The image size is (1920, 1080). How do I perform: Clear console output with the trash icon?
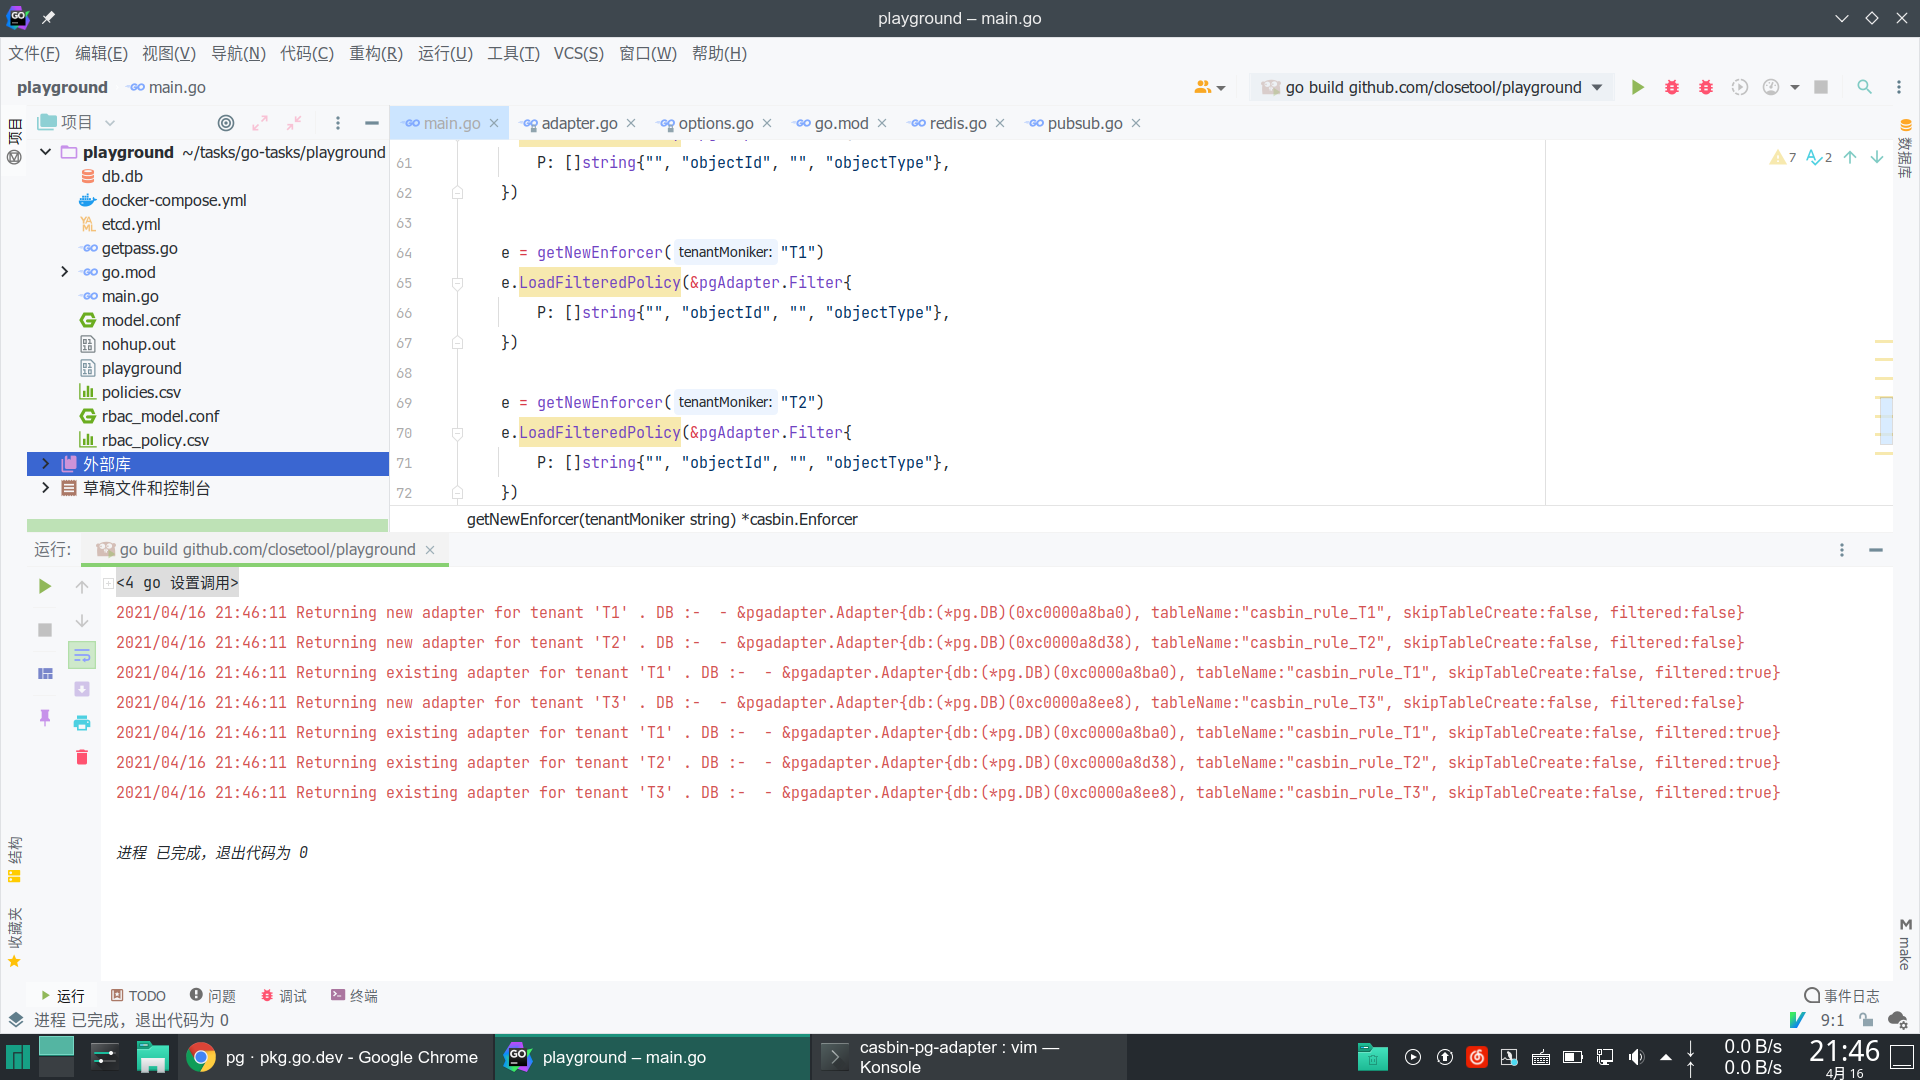[x=82, y=758]
